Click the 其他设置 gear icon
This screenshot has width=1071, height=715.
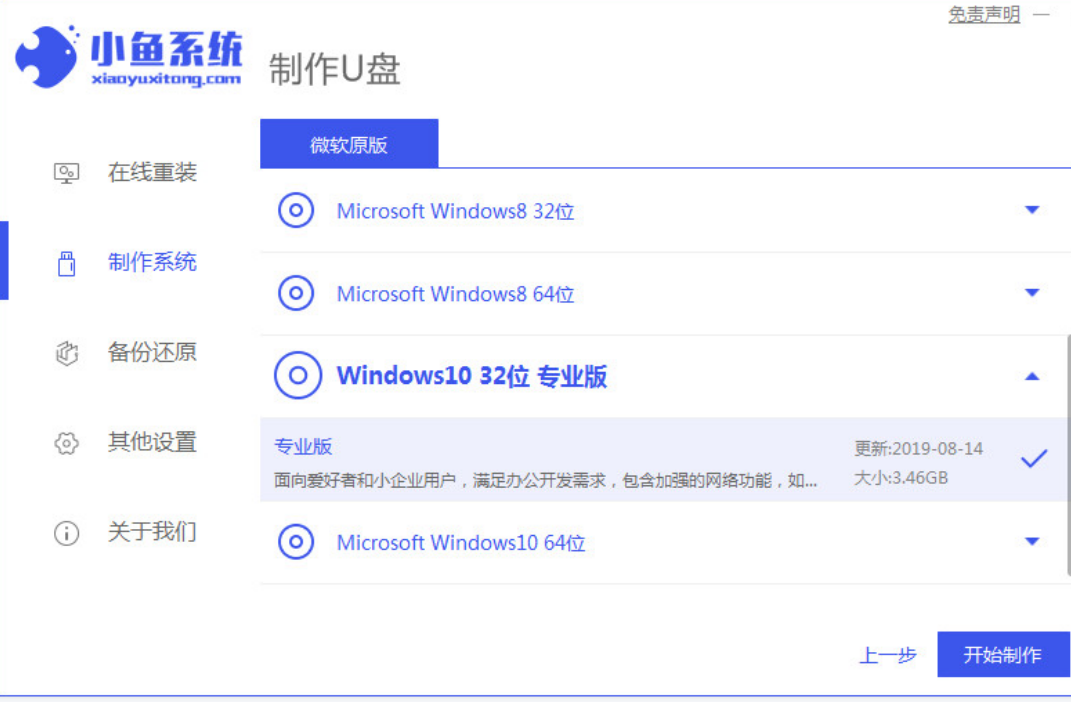(x=66, y=443)
